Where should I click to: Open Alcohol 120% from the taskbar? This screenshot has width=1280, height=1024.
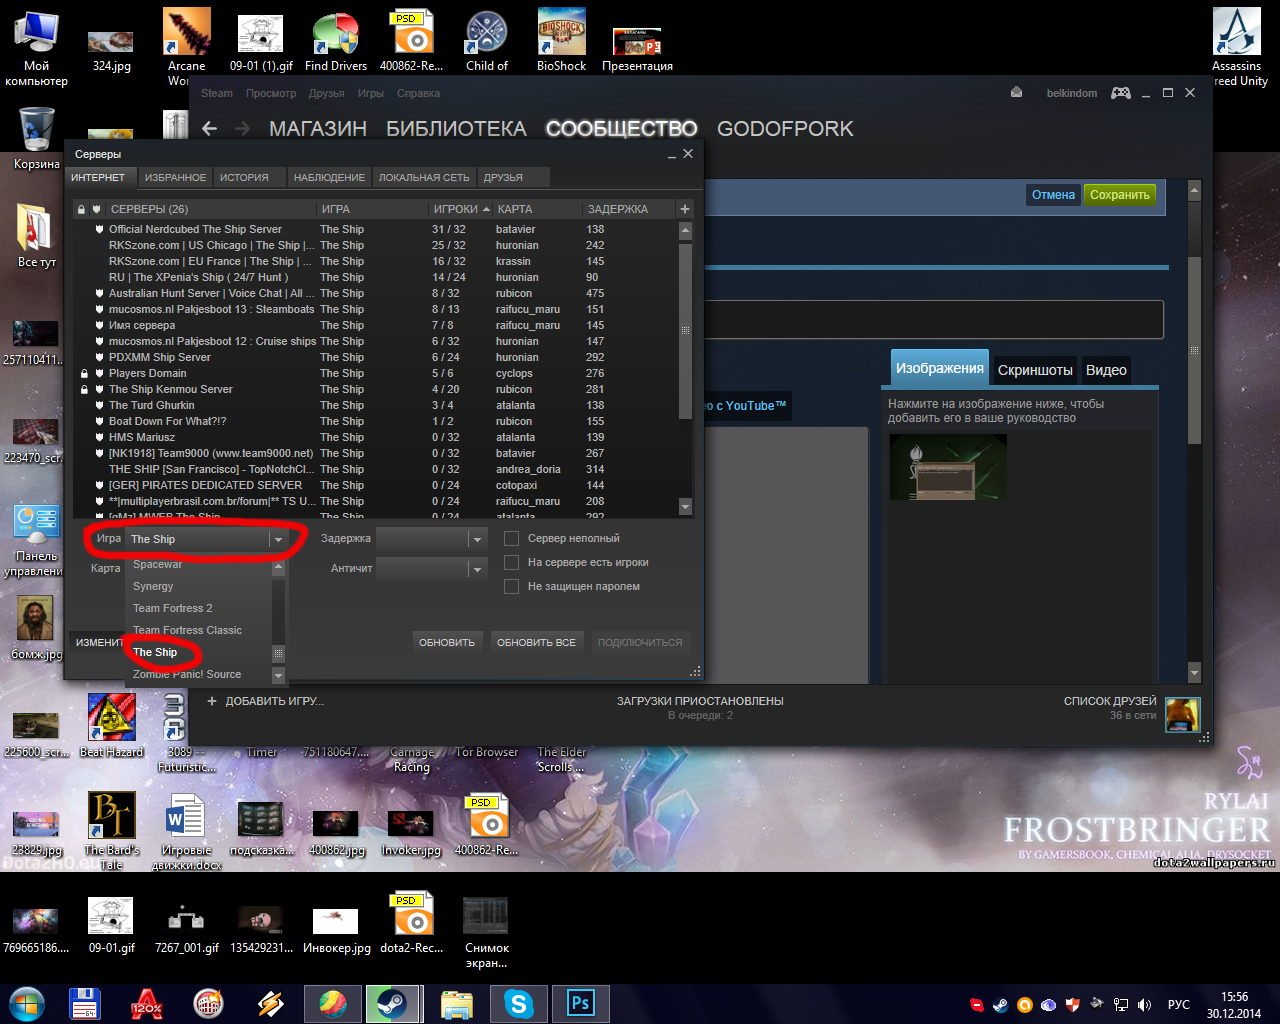point(146,1003)
